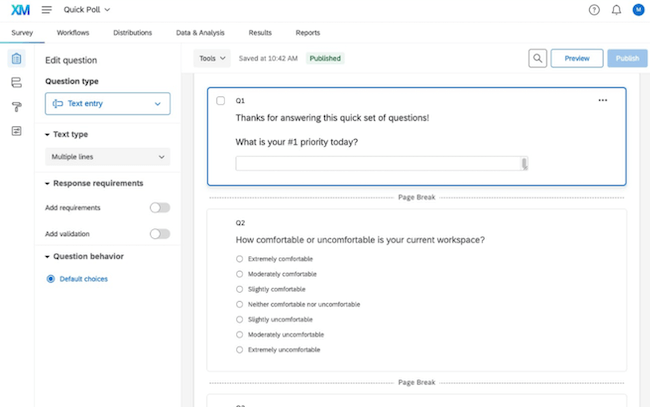Open the Look and feel paint roller icon
Viewport: 650px width, 407px height.
[17, 107]
